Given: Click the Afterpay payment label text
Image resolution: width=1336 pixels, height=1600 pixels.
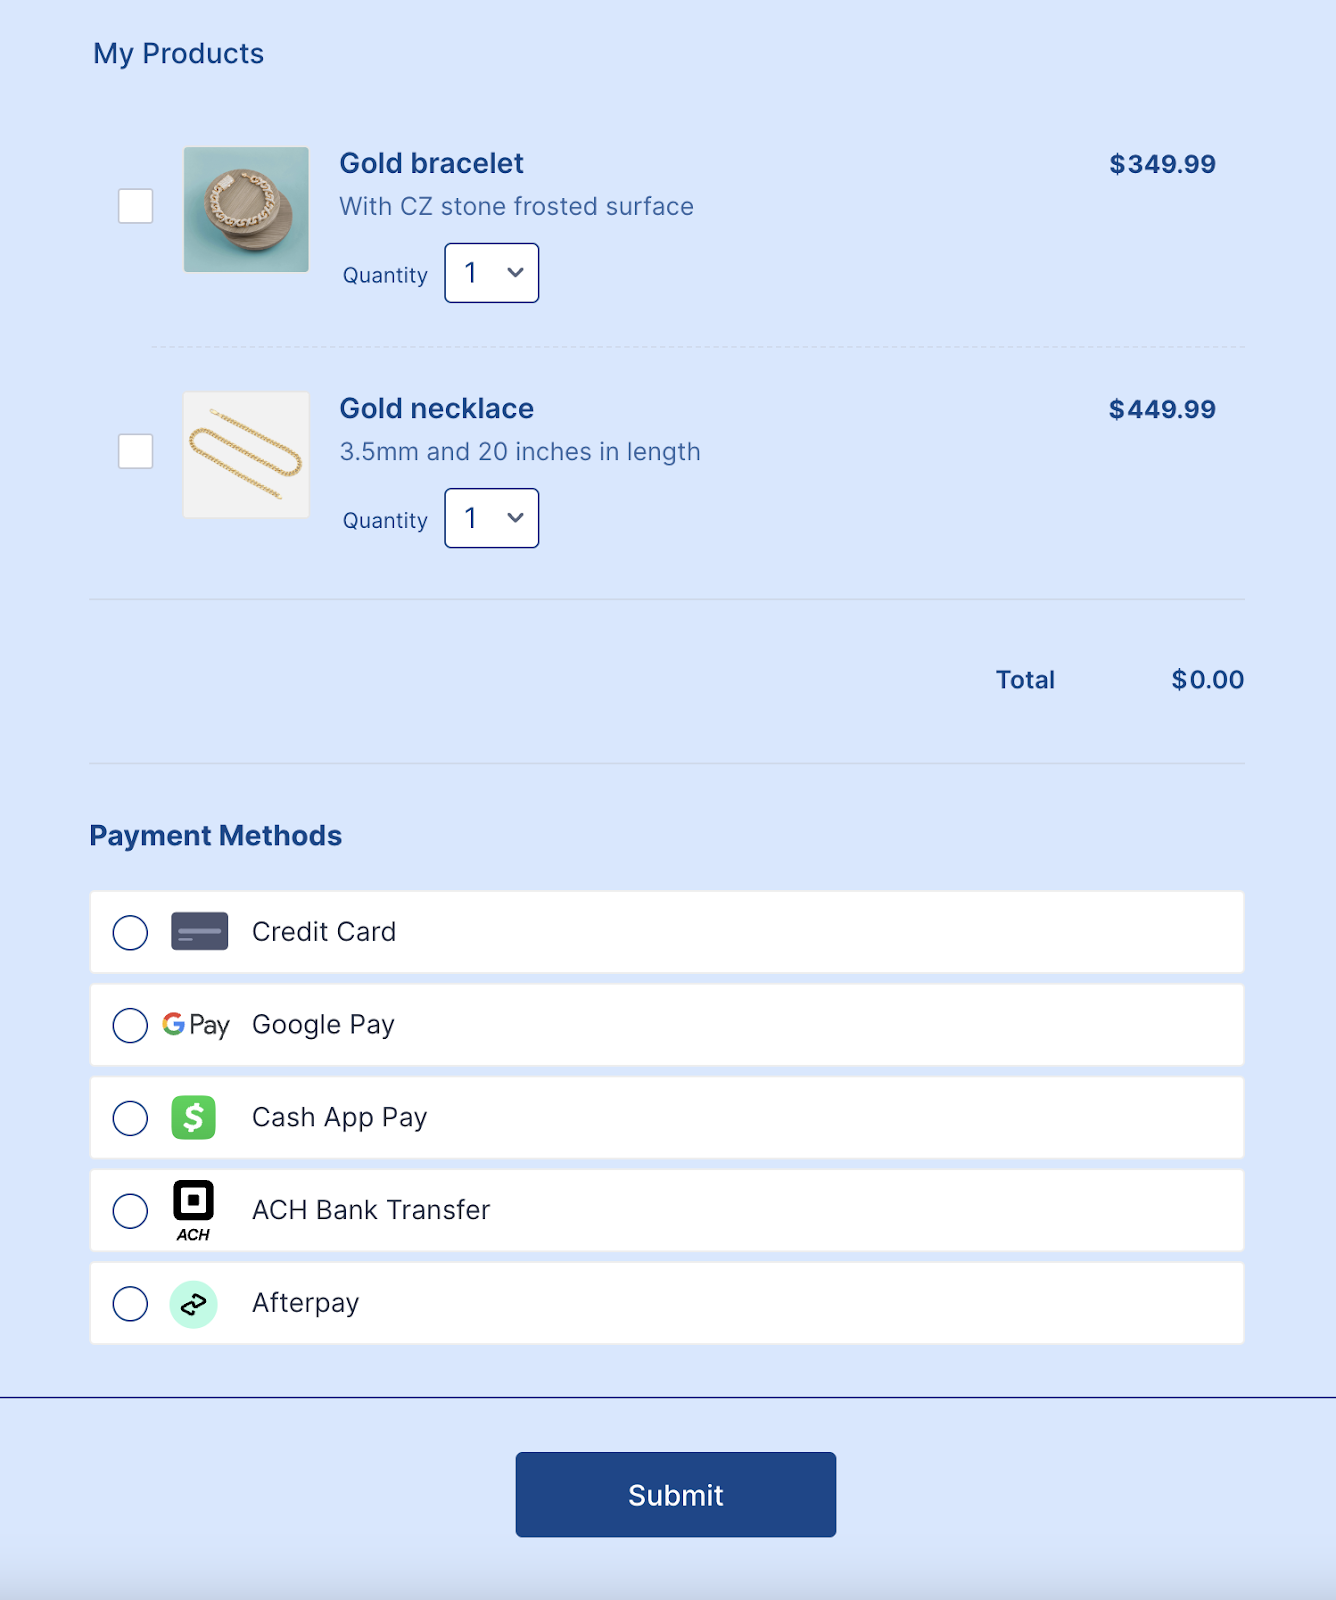Looking at the screenshot, I should click(x=305, y=1303).
